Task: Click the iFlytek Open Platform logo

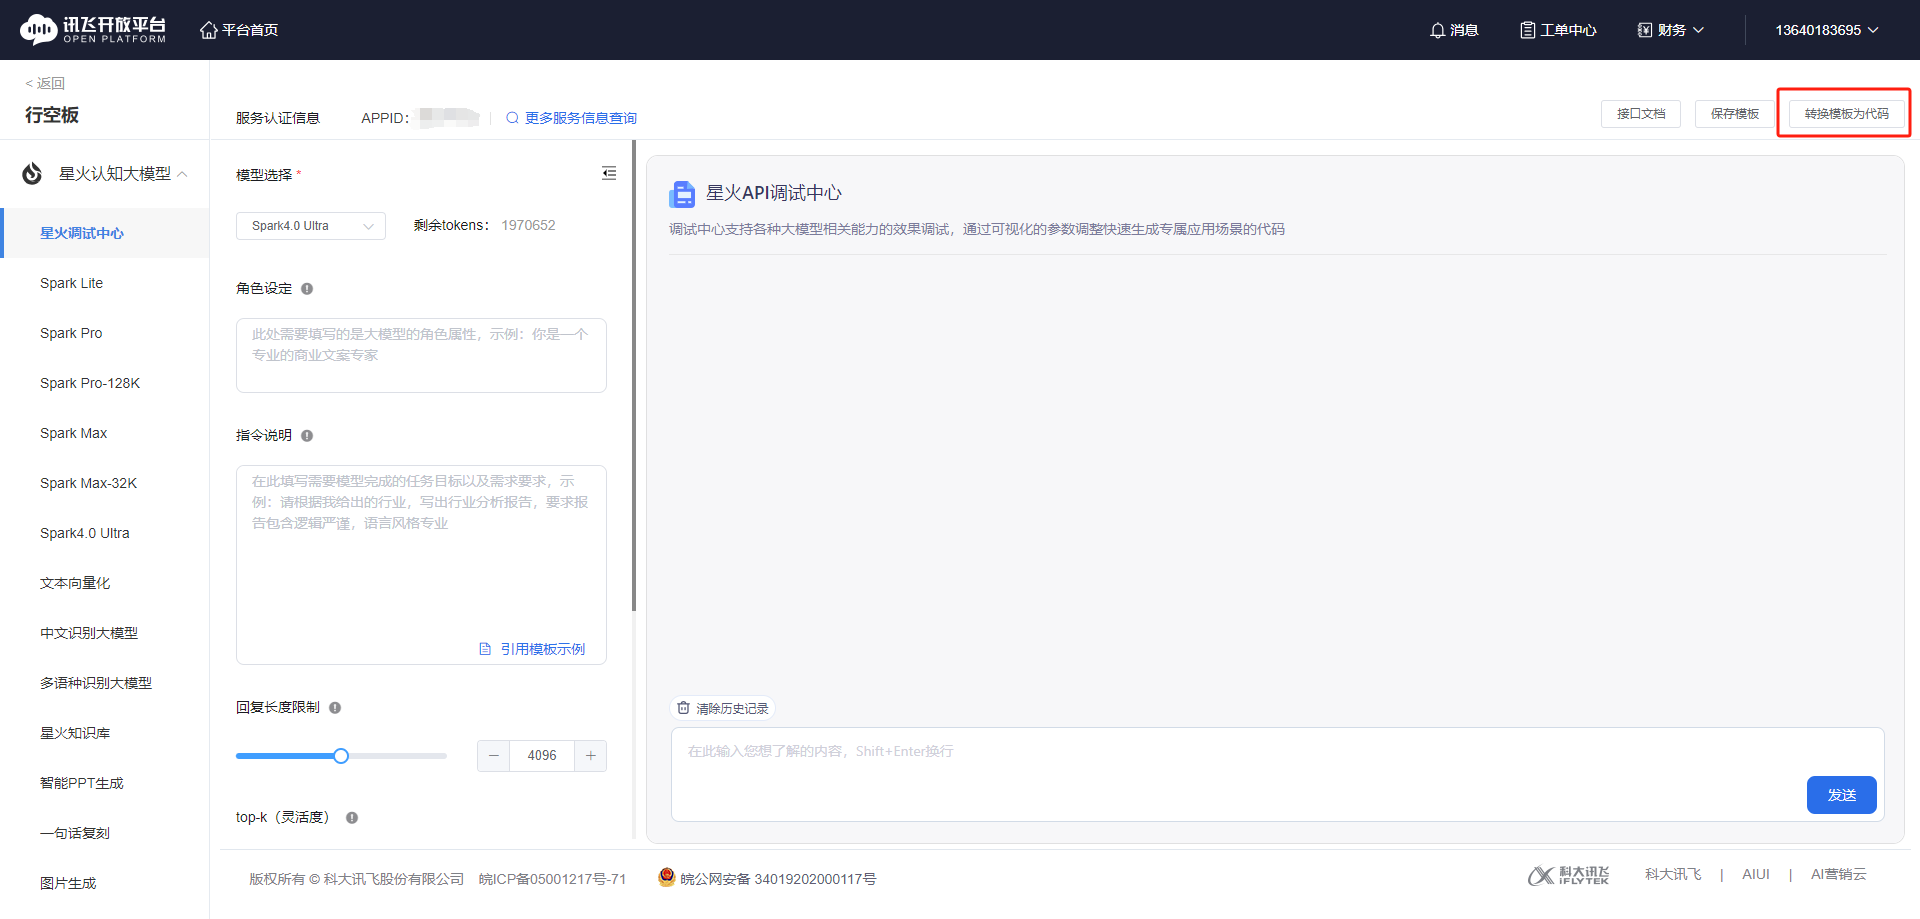Action: click(93, 30)
